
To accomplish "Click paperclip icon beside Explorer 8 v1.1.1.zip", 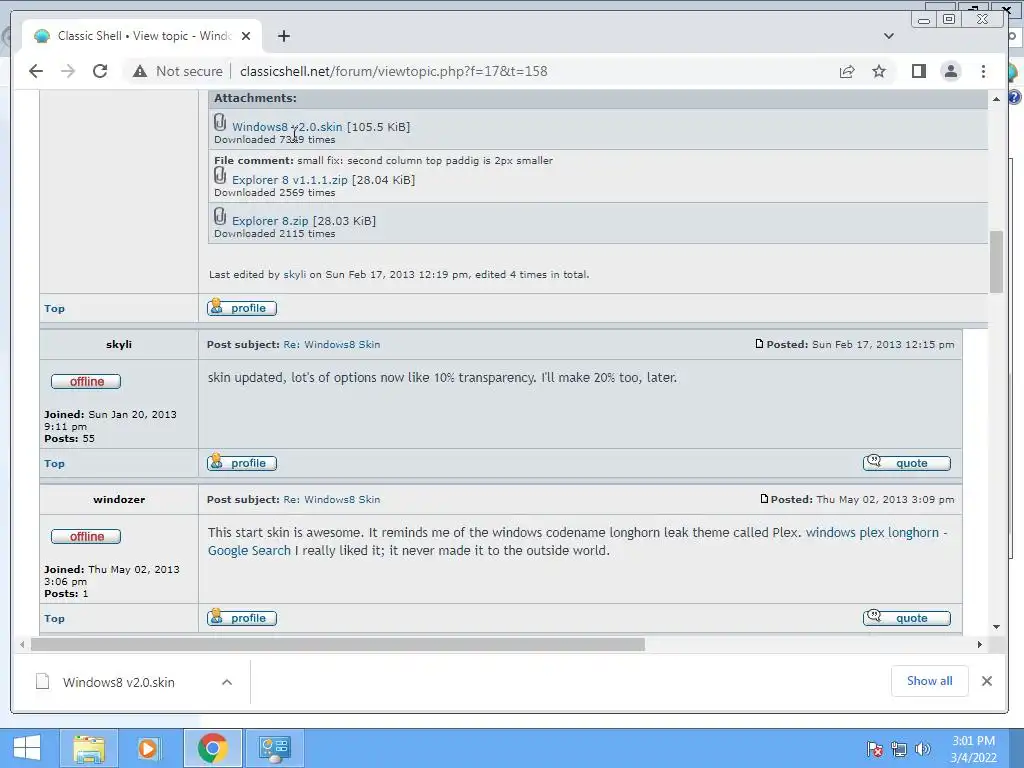I will tap(220, 176).
